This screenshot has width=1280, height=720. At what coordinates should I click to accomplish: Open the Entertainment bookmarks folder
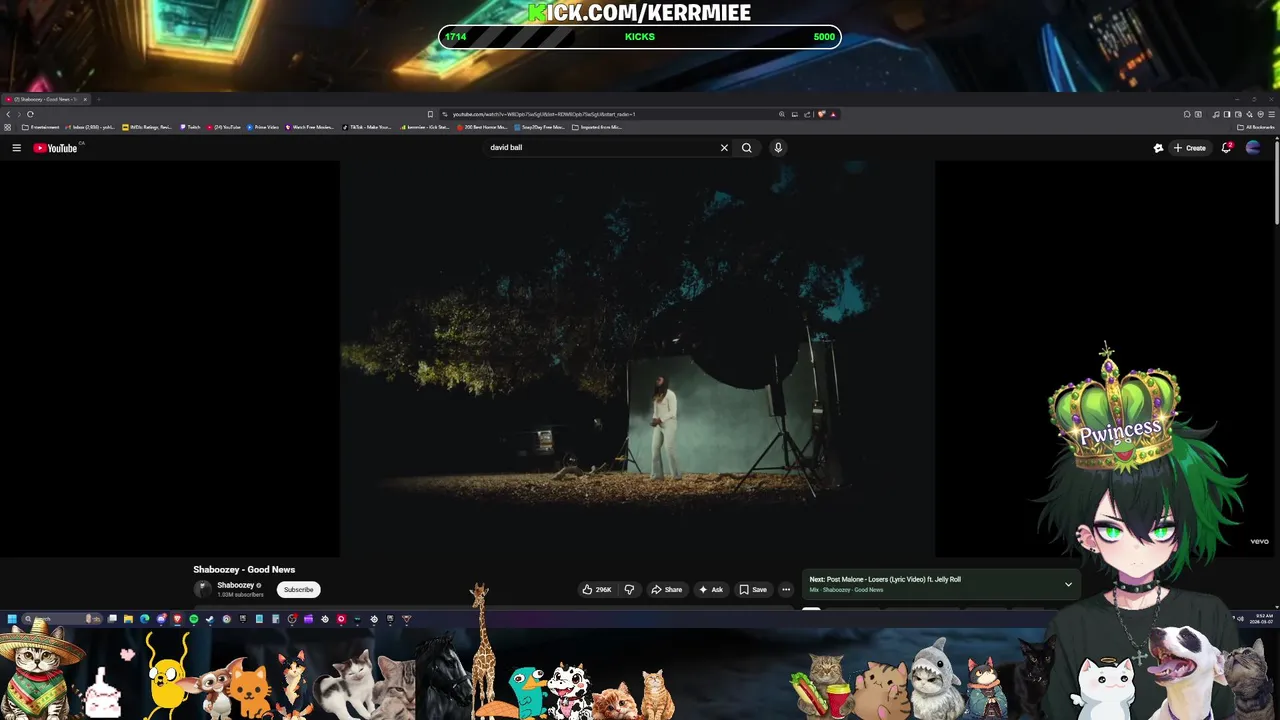(41, 127)
